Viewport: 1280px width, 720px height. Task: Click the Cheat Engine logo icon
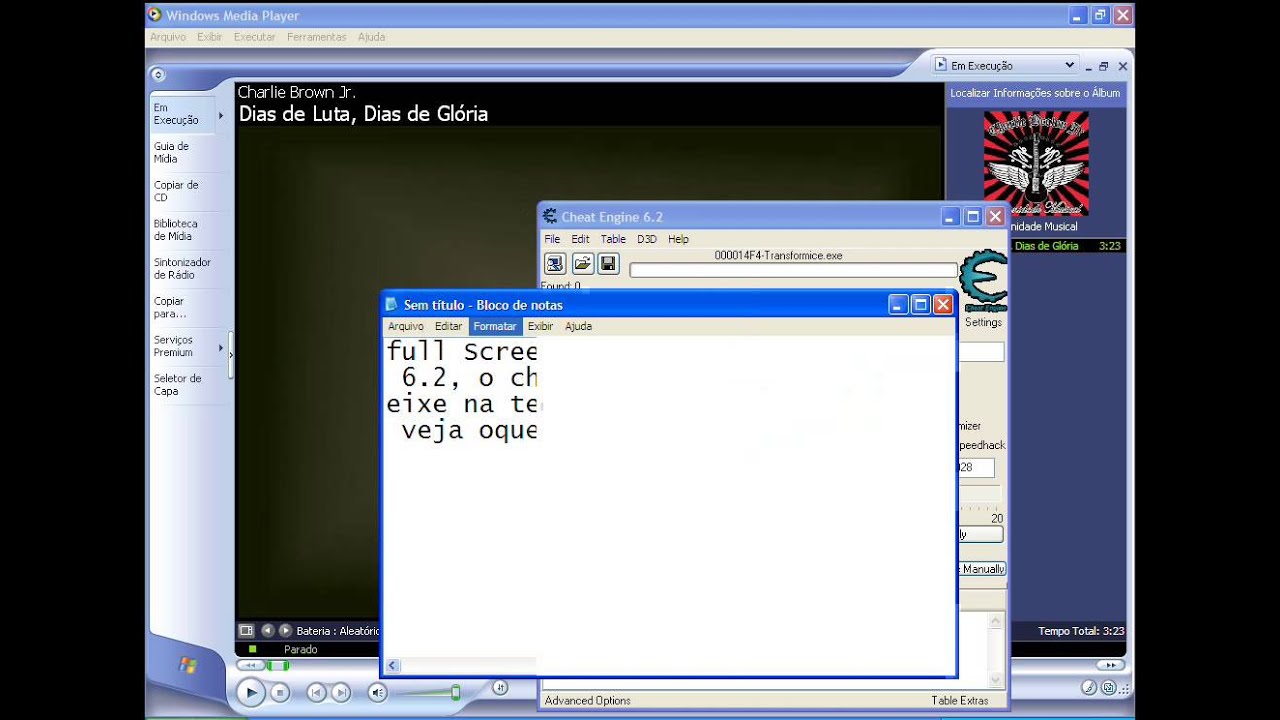983,281
